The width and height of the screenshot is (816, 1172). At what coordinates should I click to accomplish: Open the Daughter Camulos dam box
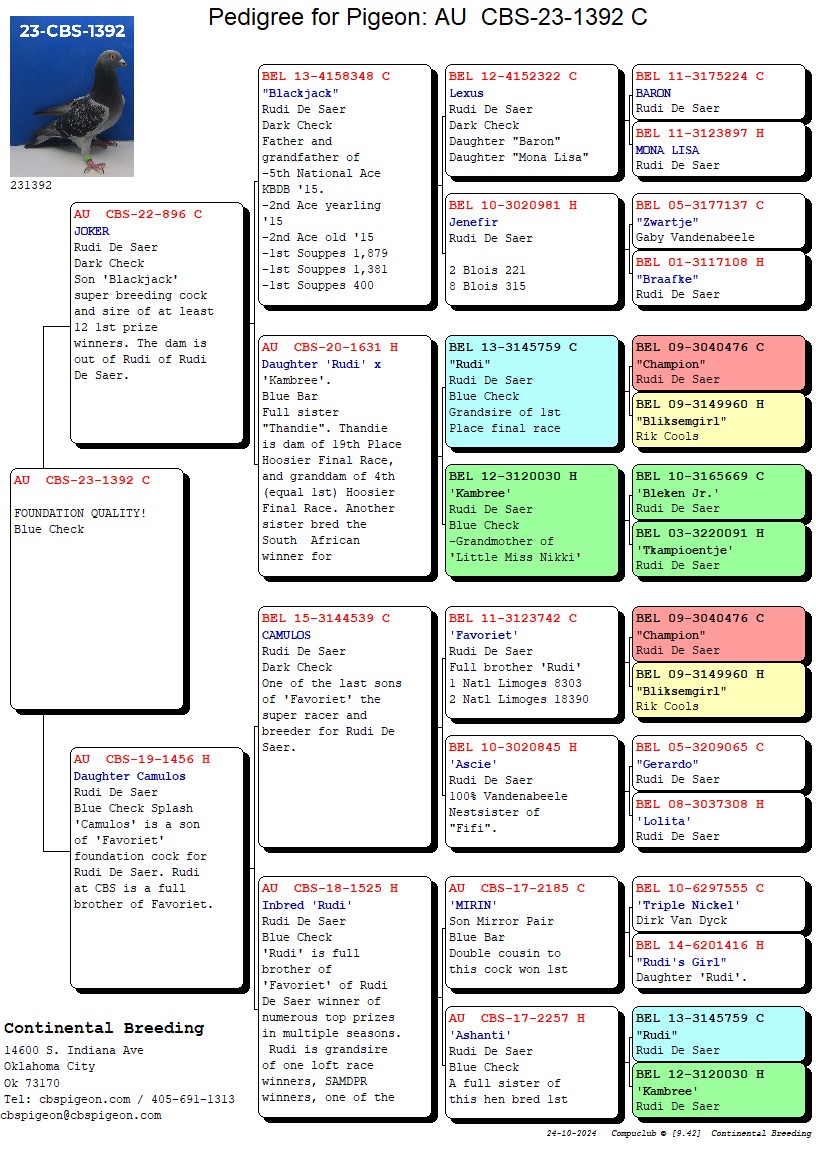(x=157, y=866)
